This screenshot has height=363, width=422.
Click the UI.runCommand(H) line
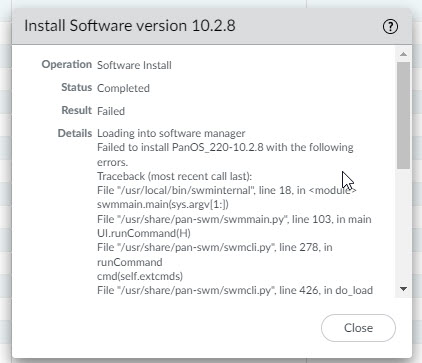pyautogui.click(x=144, y=233)
